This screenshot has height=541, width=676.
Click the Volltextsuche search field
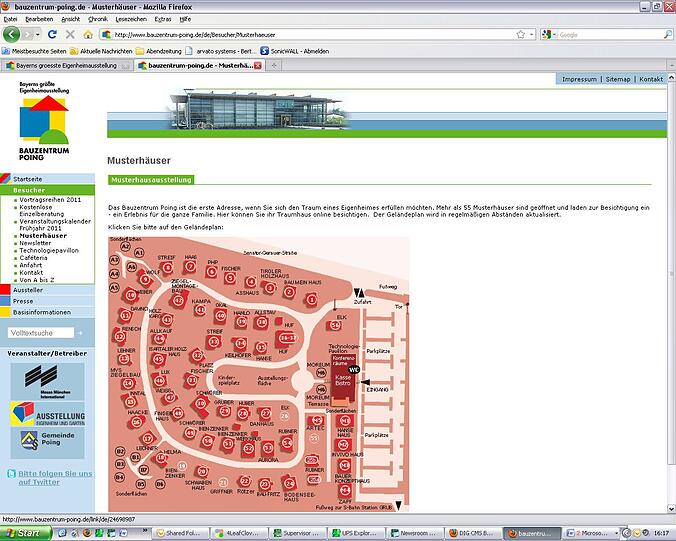point(41,333)
